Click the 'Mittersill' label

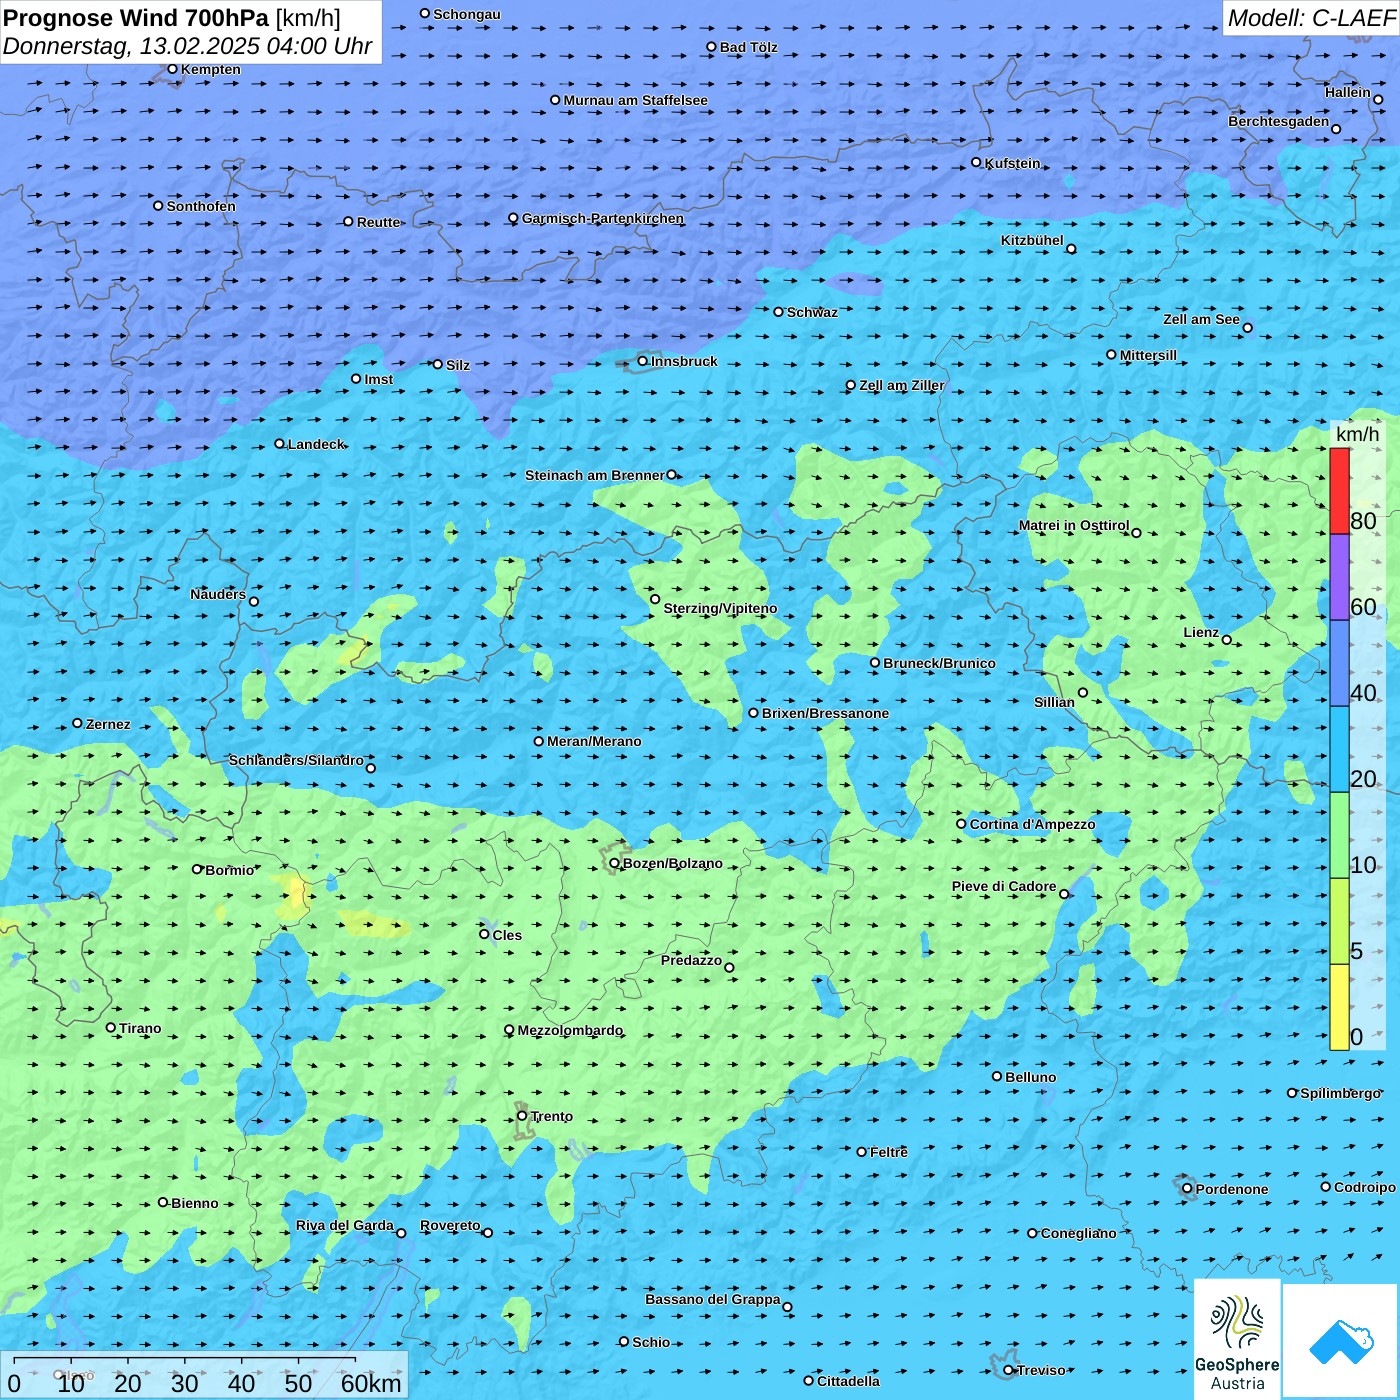pos(1148,355)
